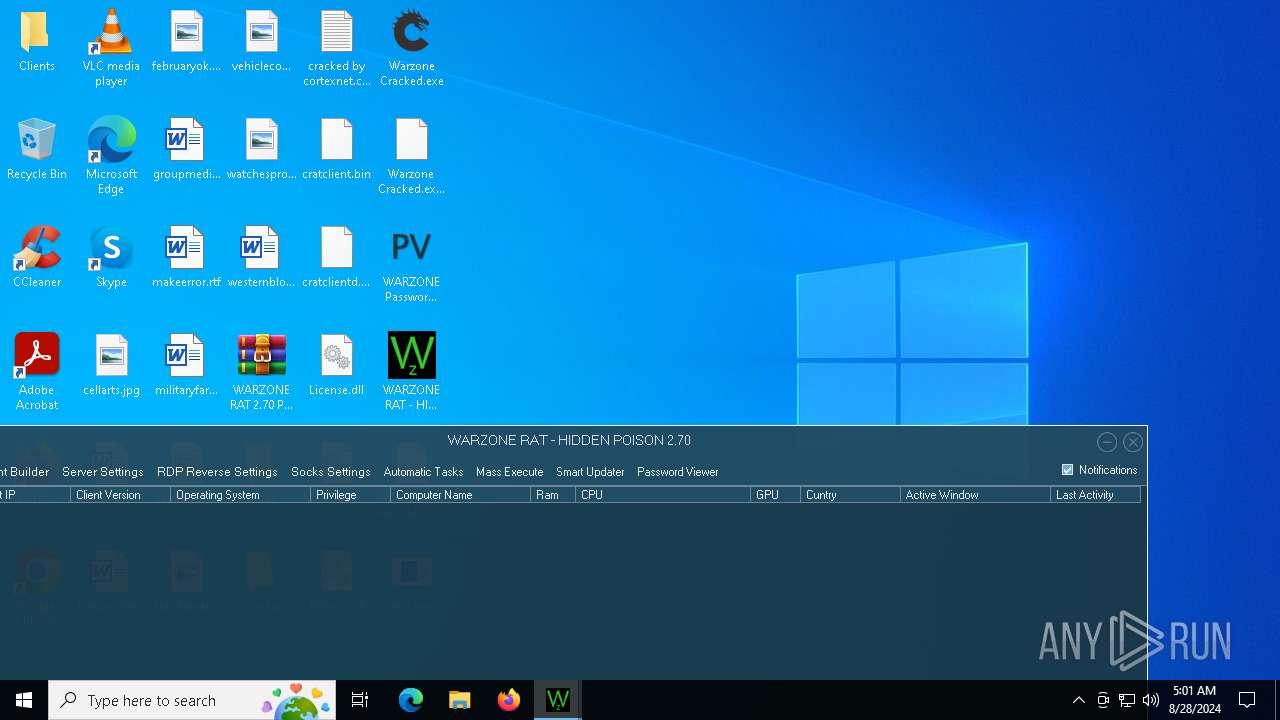
Task: Switch to WARZONE RAT taskbar button
Action: pos(558,700)
